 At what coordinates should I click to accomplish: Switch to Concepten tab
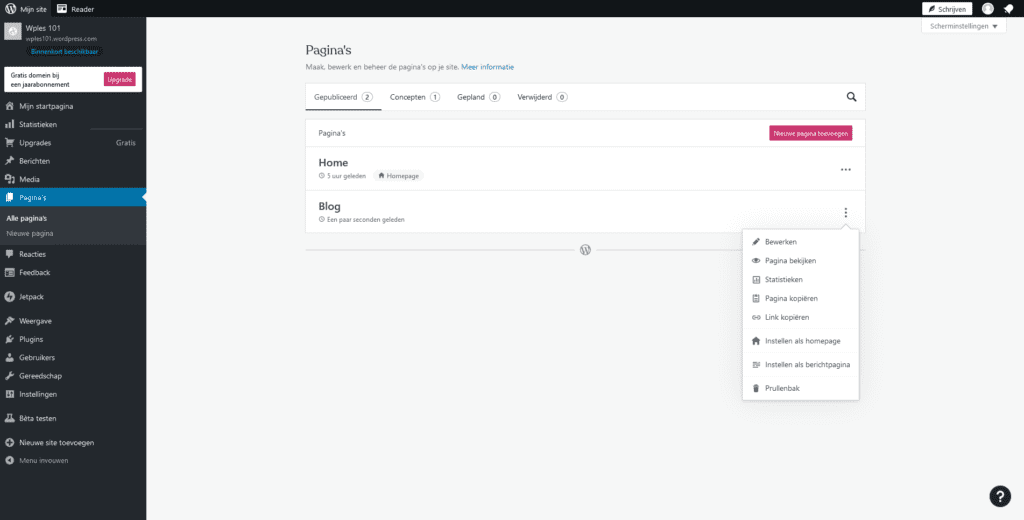click(415, 97)
